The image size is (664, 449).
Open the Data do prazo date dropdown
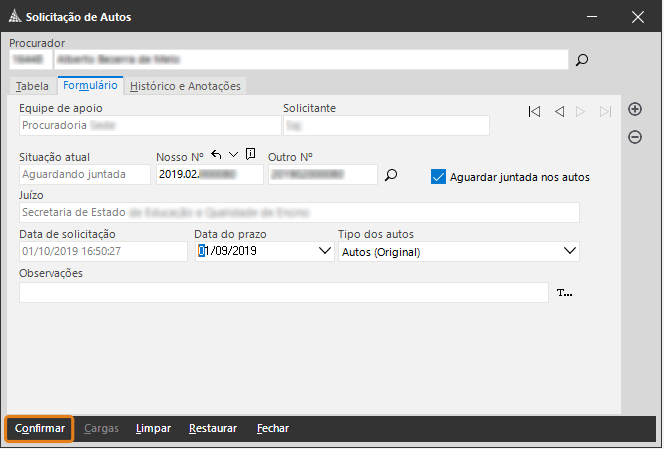click(x=325, y=251)
